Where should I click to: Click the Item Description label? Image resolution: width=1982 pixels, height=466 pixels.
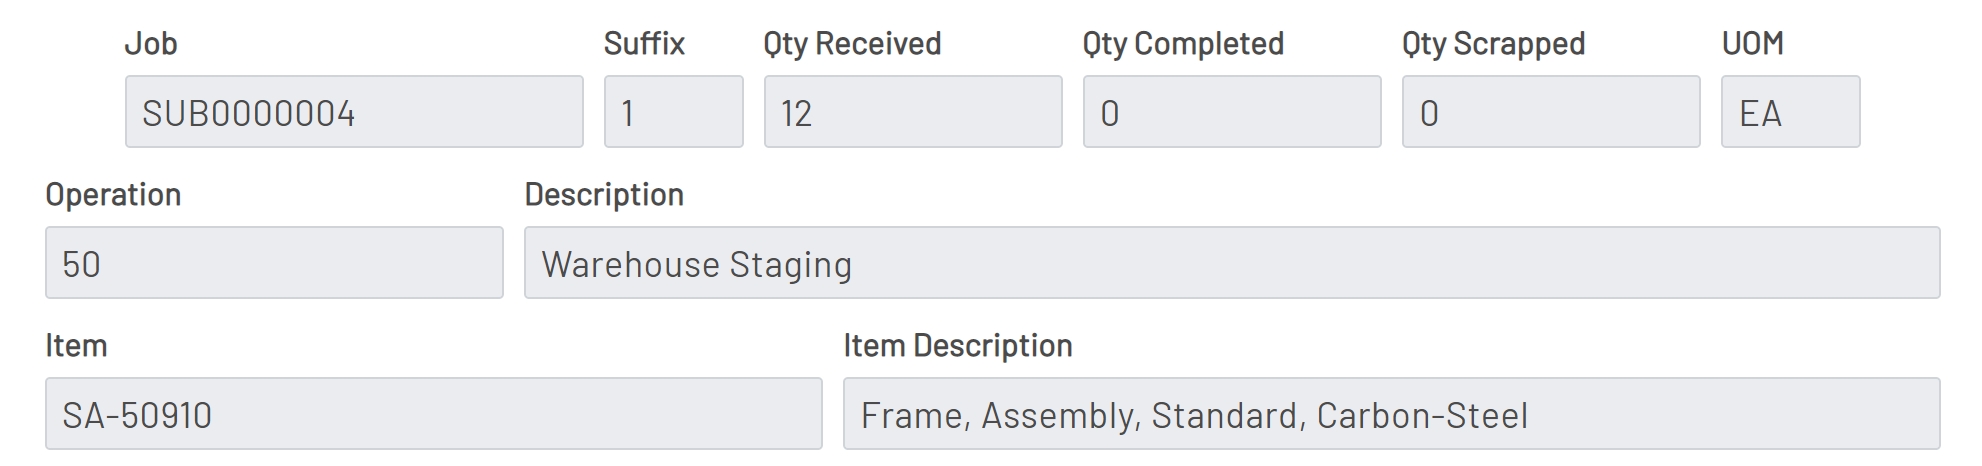point(957,346)
